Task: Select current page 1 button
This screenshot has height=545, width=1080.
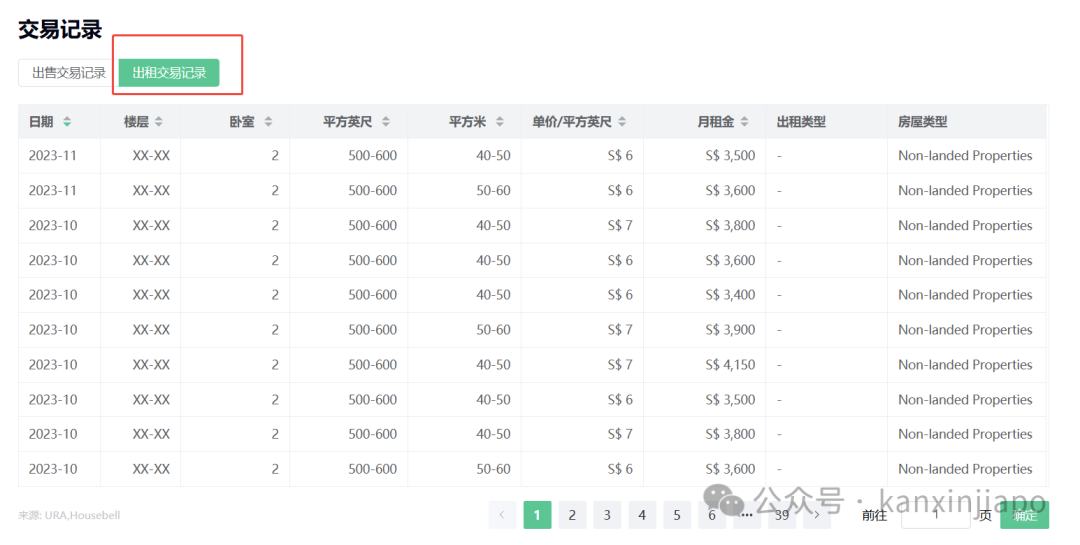Action: (537, 515)
